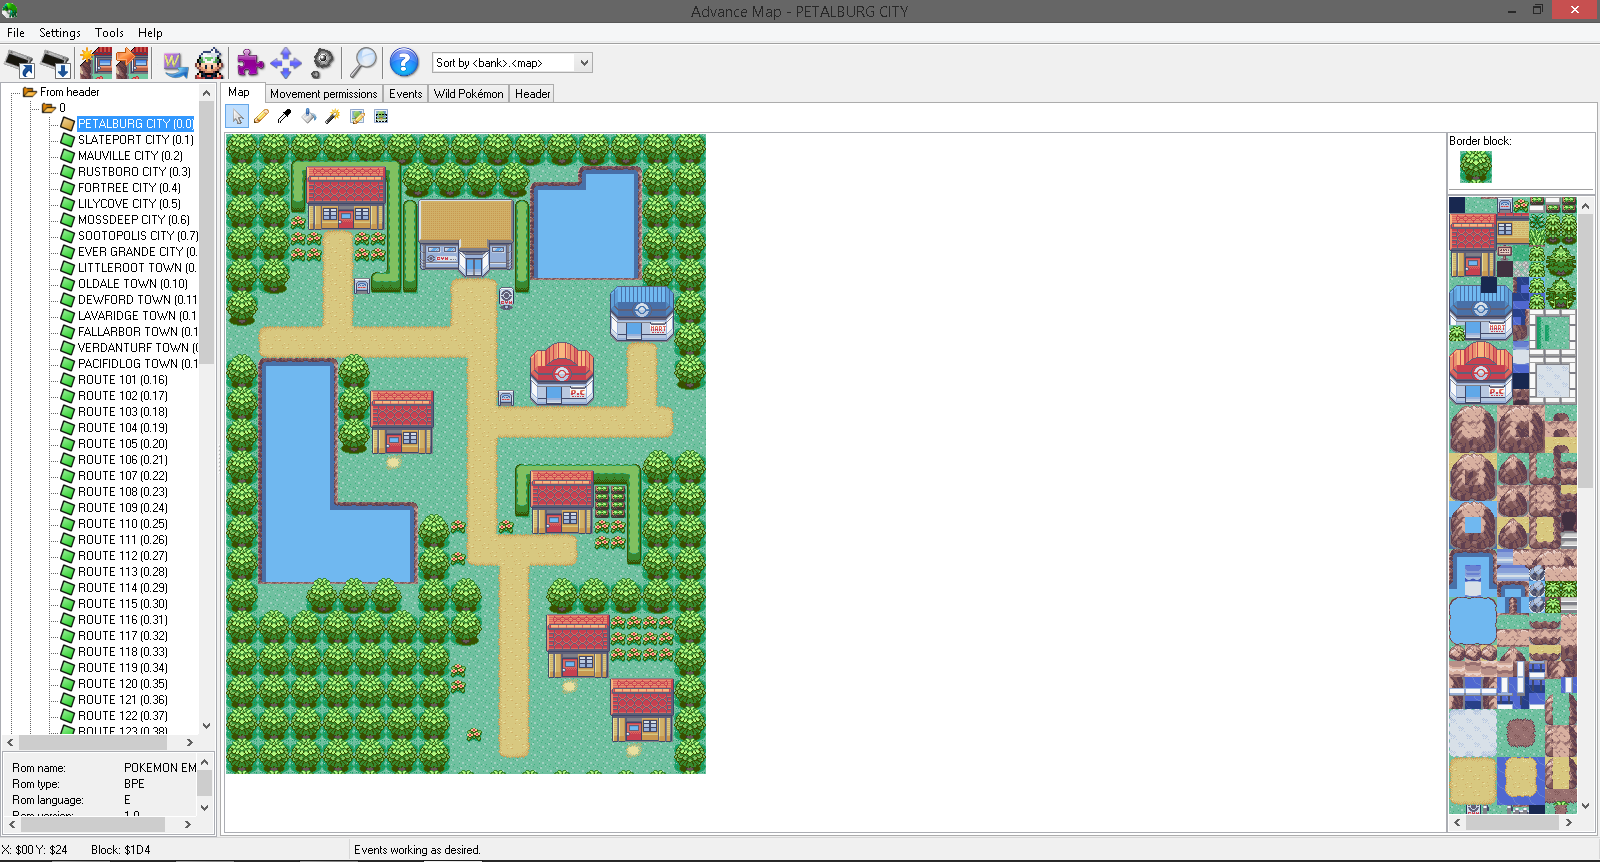This screenshot has width=1600, height=862.
Task: Click the Save ROM toolbar icon
Action: click(56, 63)
